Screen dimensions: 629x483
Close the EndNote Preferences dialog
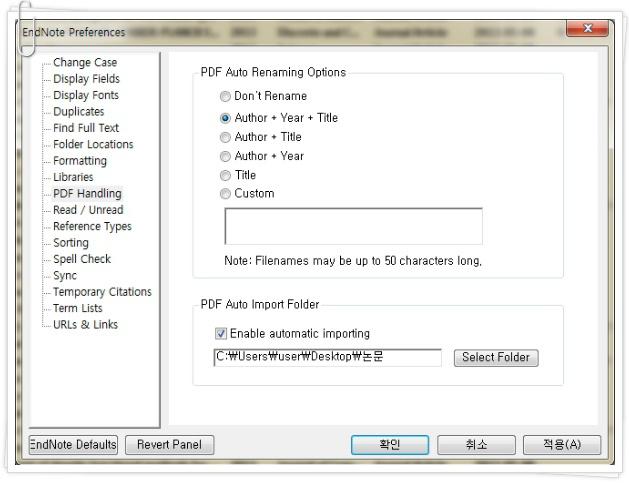pos(587,28)
